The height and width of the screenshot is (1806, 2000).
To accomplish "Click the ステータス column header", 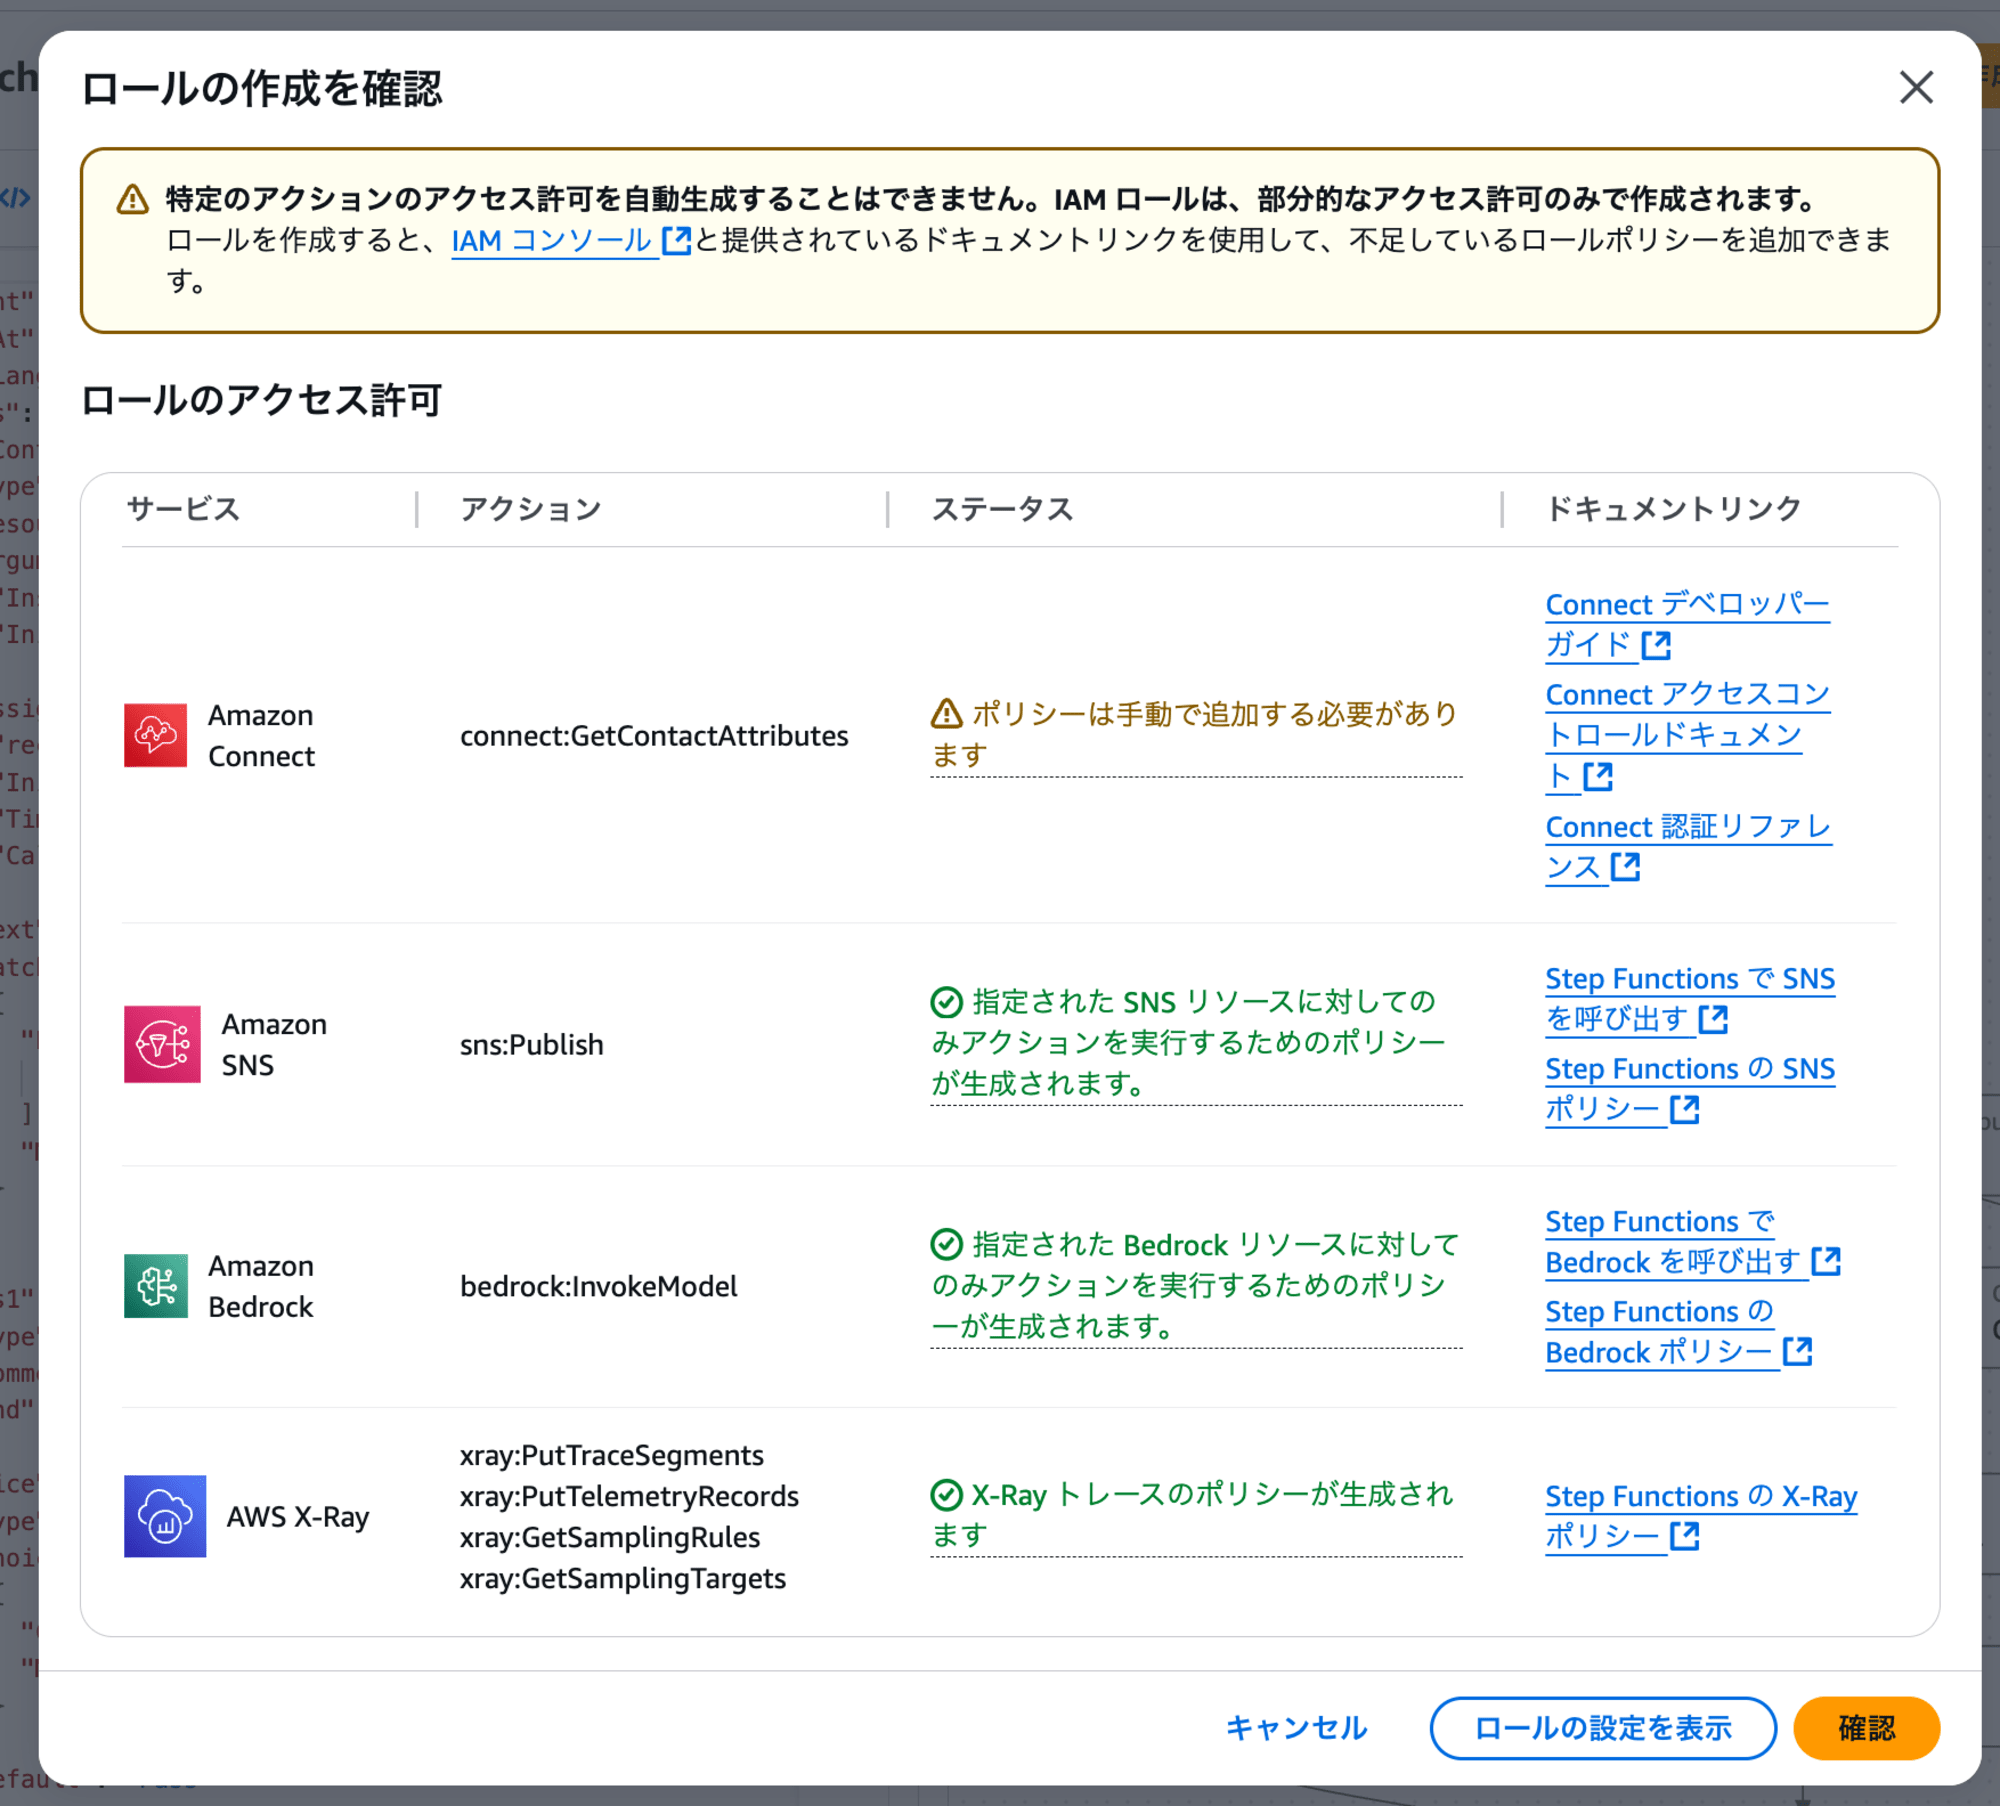I will 1002,509.
